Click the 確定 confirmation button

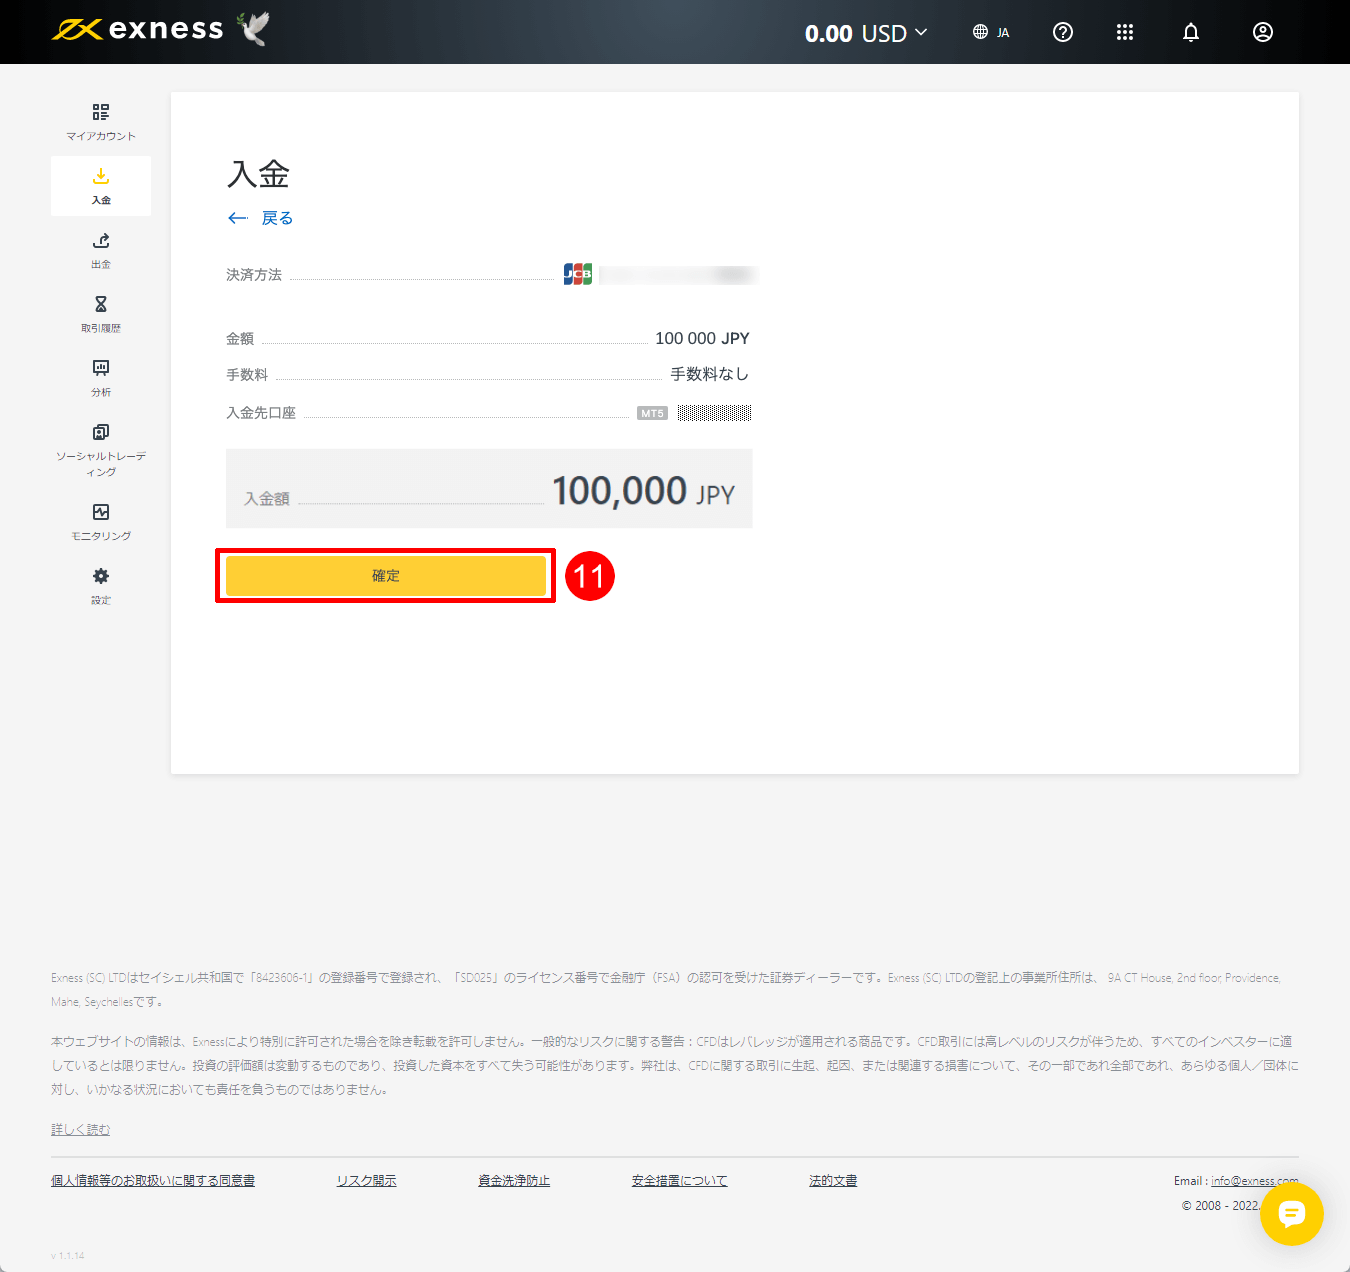(x=386, y=576)
